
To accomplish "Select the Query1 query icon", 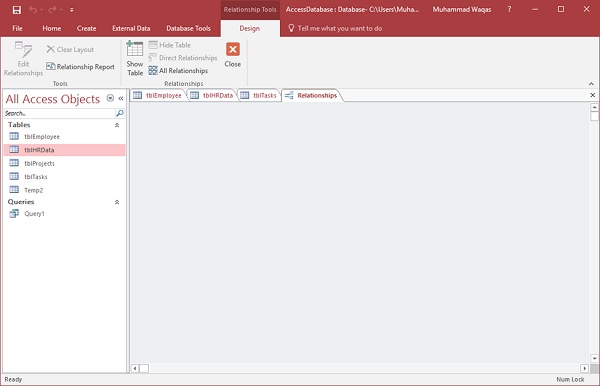I will point(14,213).
